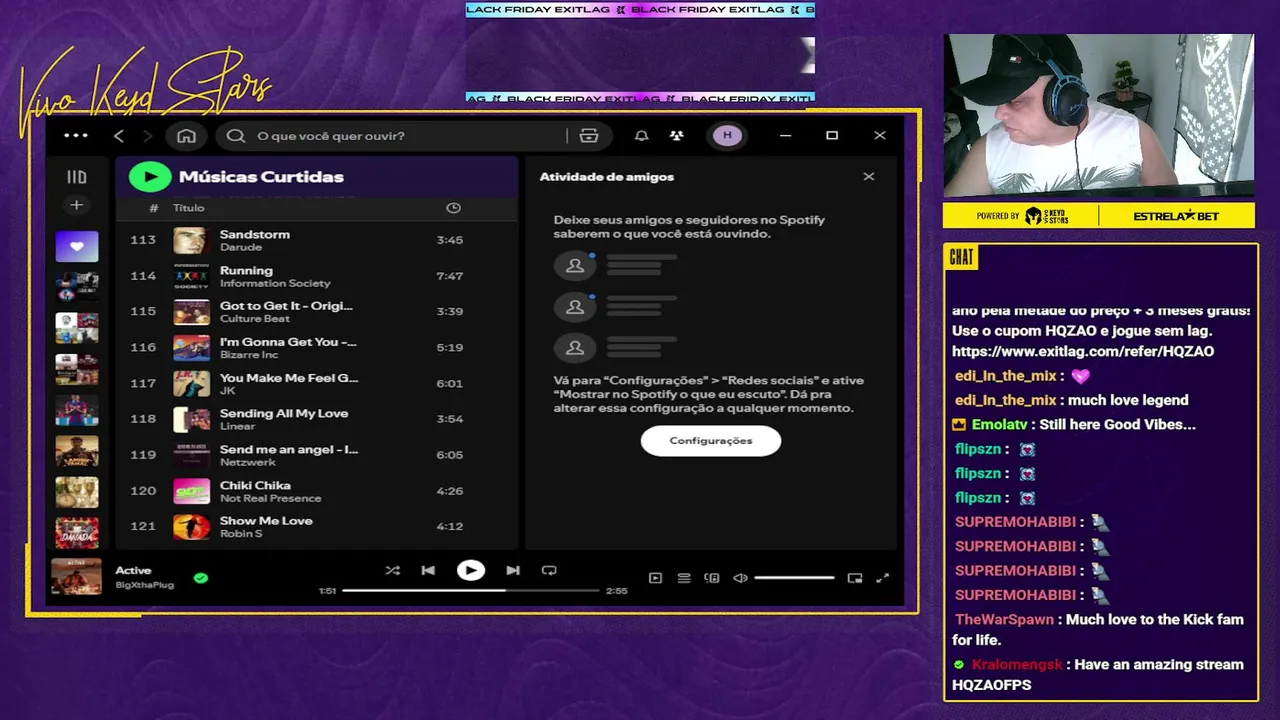
Task: Expand the library sidebar icon
Action: tap(77, 177)
